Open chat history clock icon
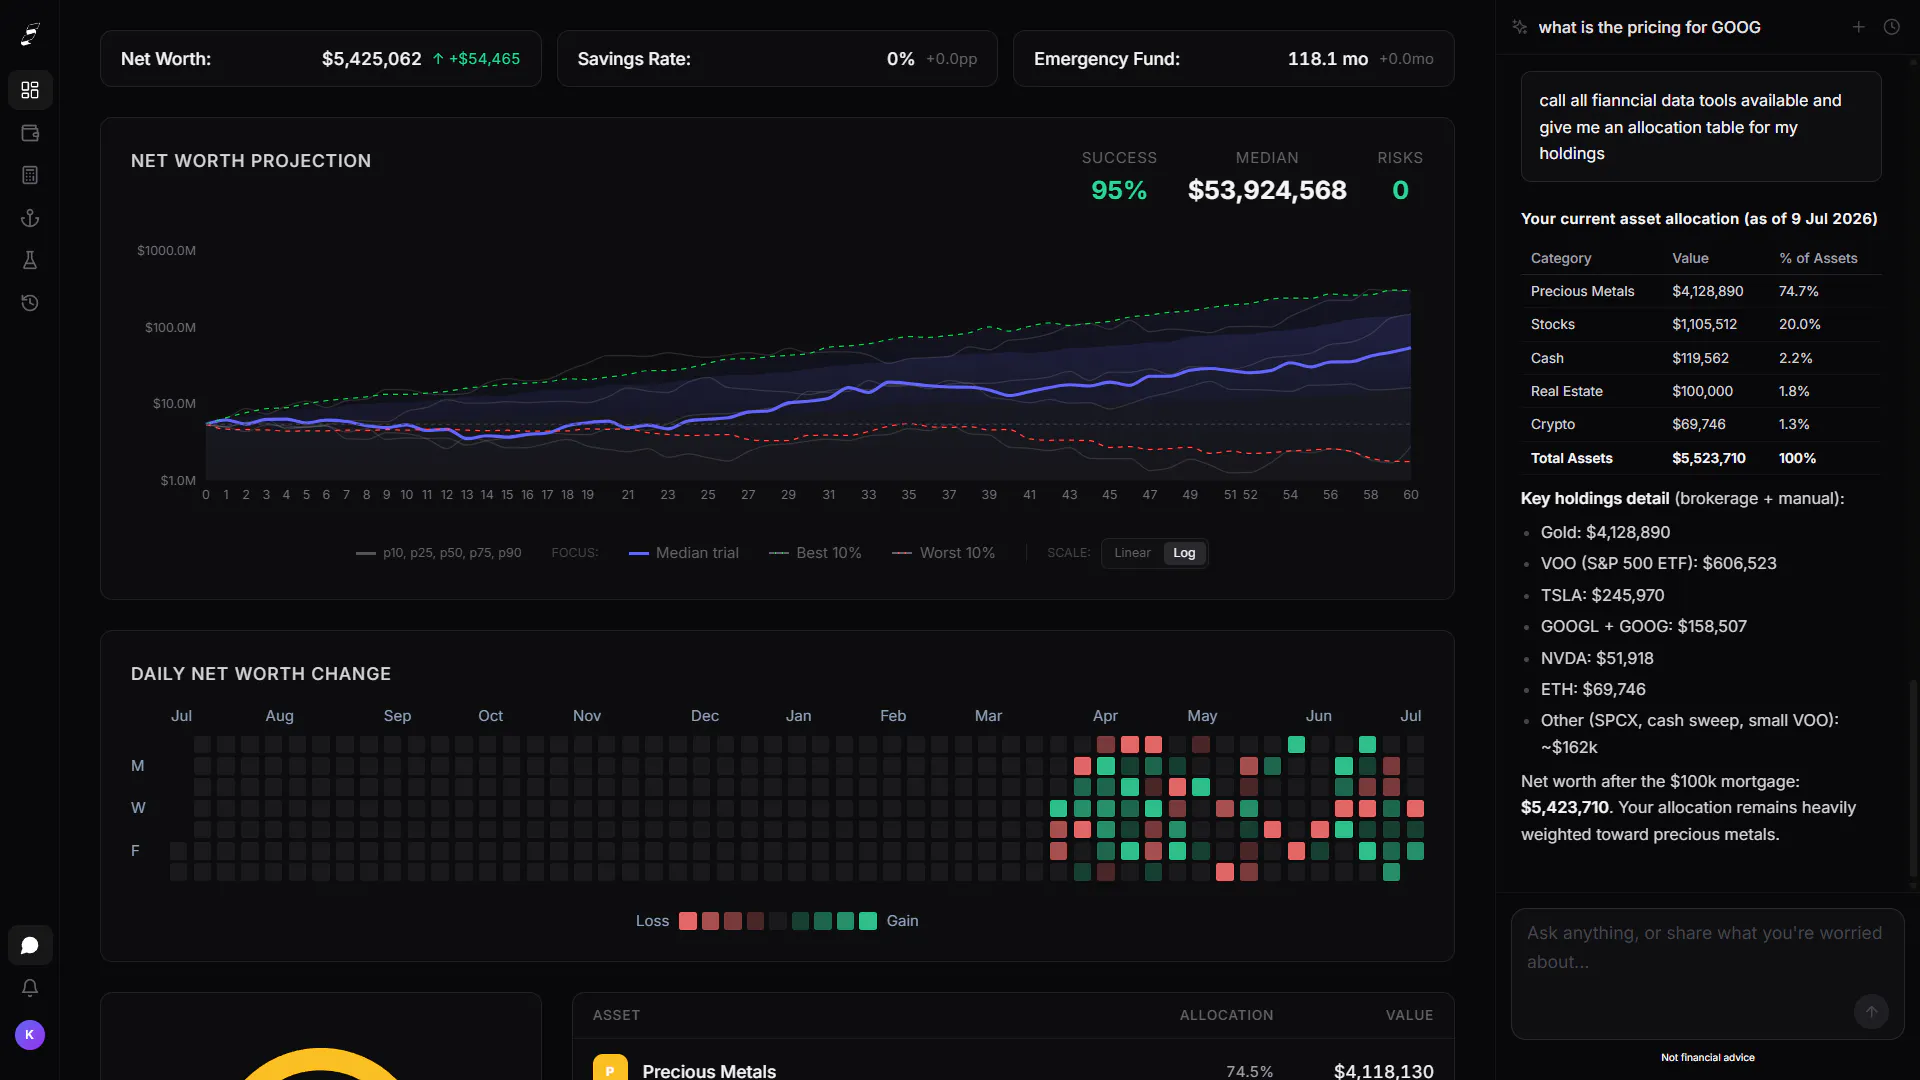This screenshot has width=1920, height=1080. 1891,27
